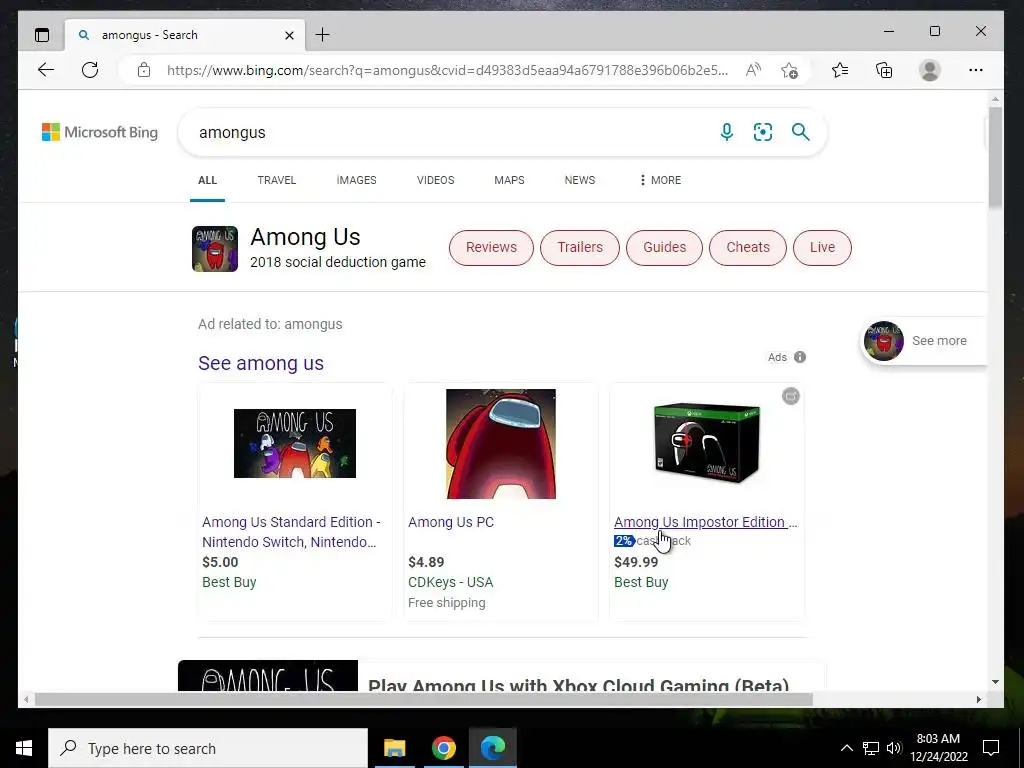
Task: Open visual search camera icon
Action: pyautogui.click(x=763, y=132)
